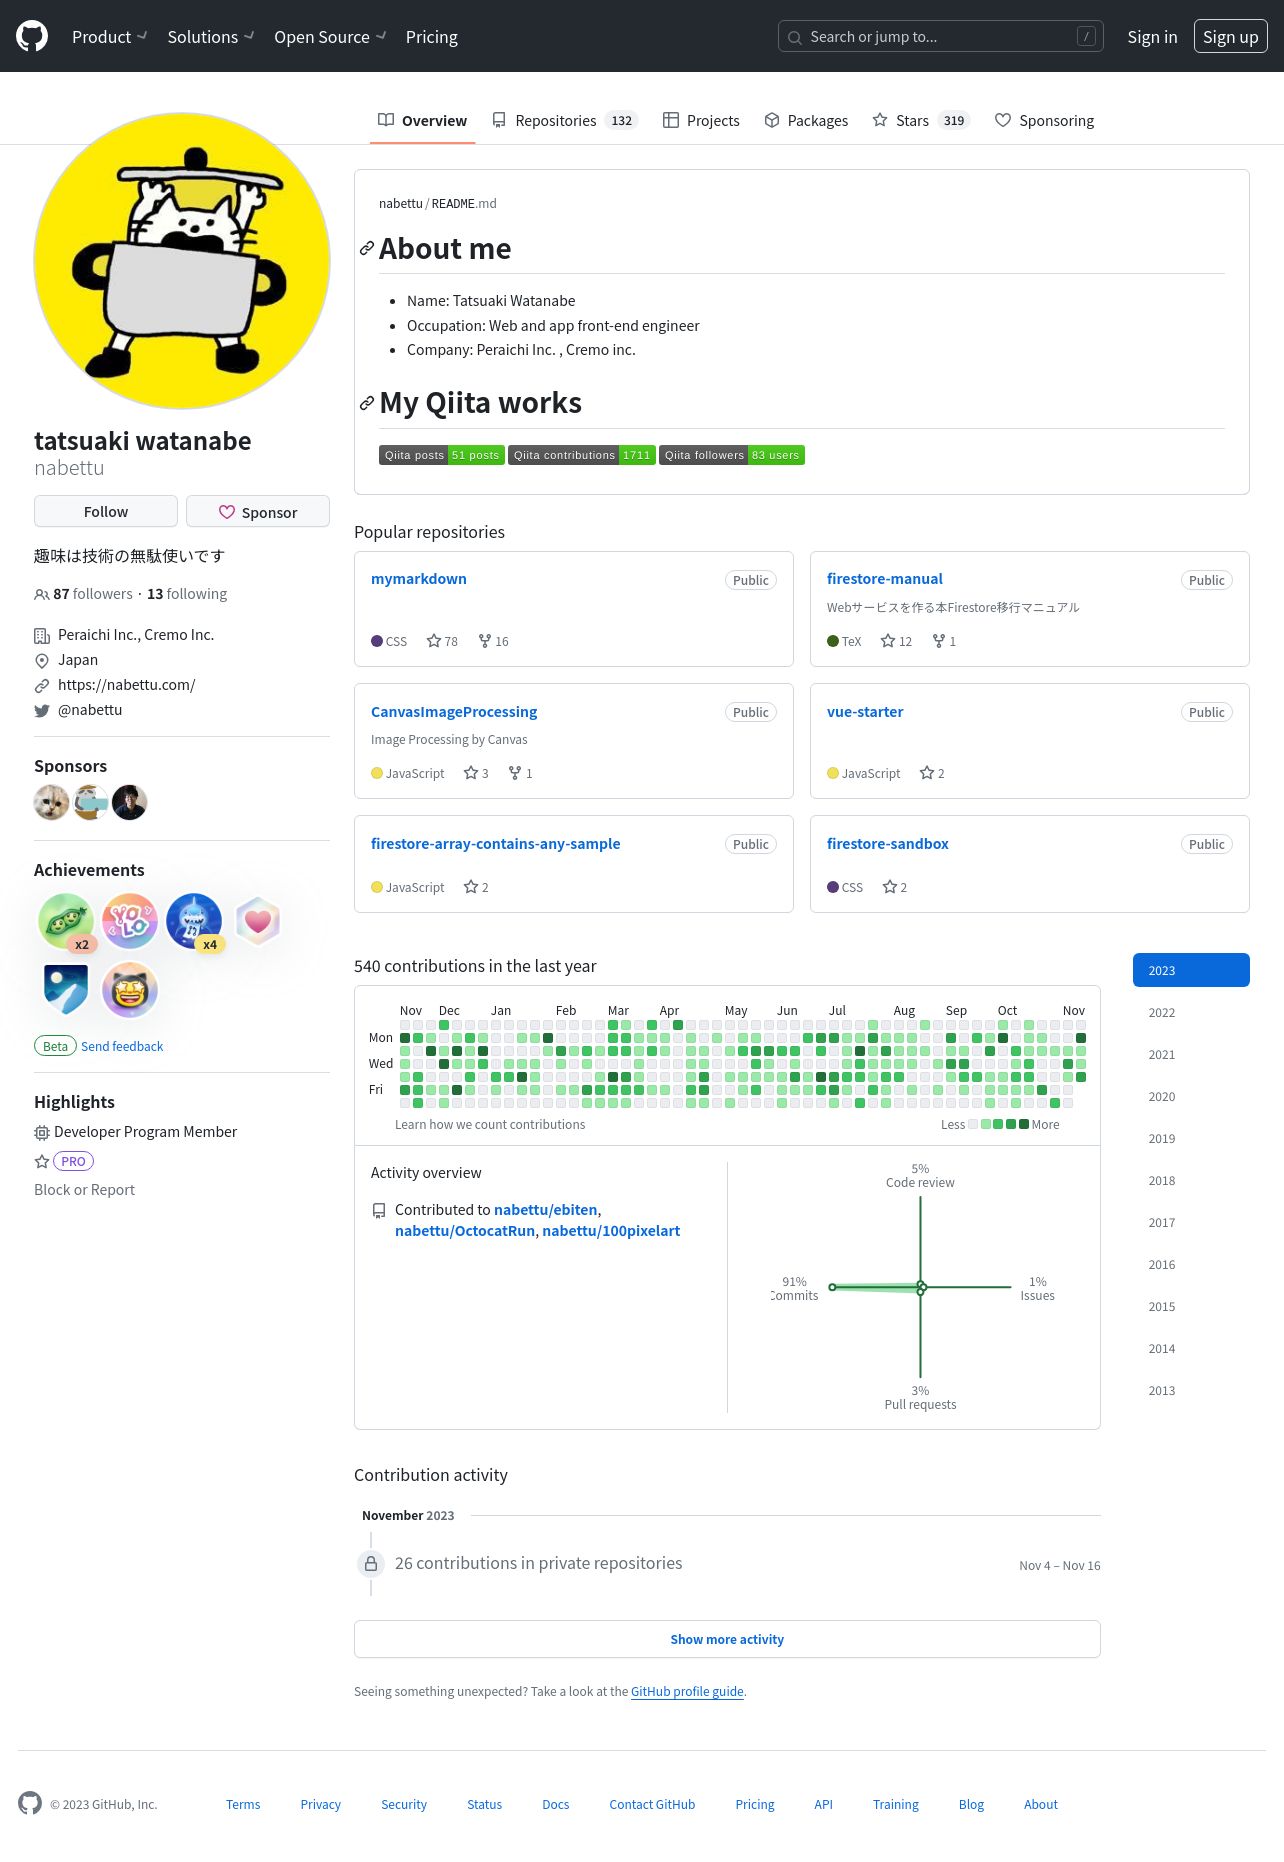
Task: Click the My Qiita works anchor link icon
Action: tap(367, 403)
